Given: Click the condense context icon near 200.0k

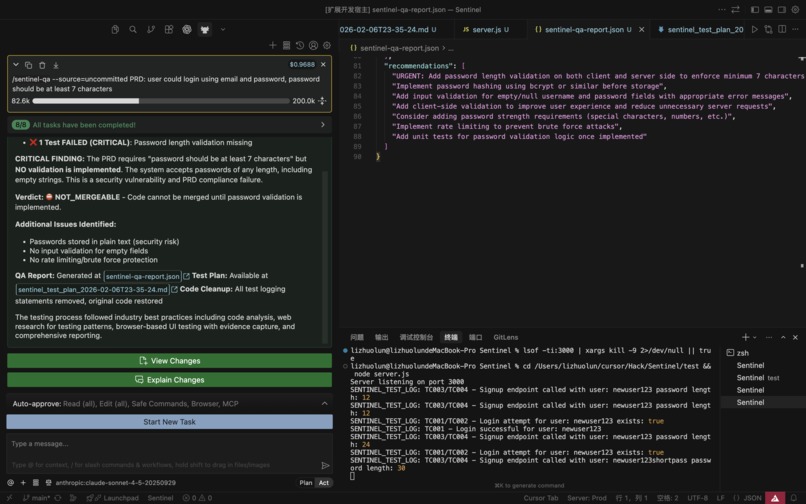Looking at the screenshot, I should (322, 101).
